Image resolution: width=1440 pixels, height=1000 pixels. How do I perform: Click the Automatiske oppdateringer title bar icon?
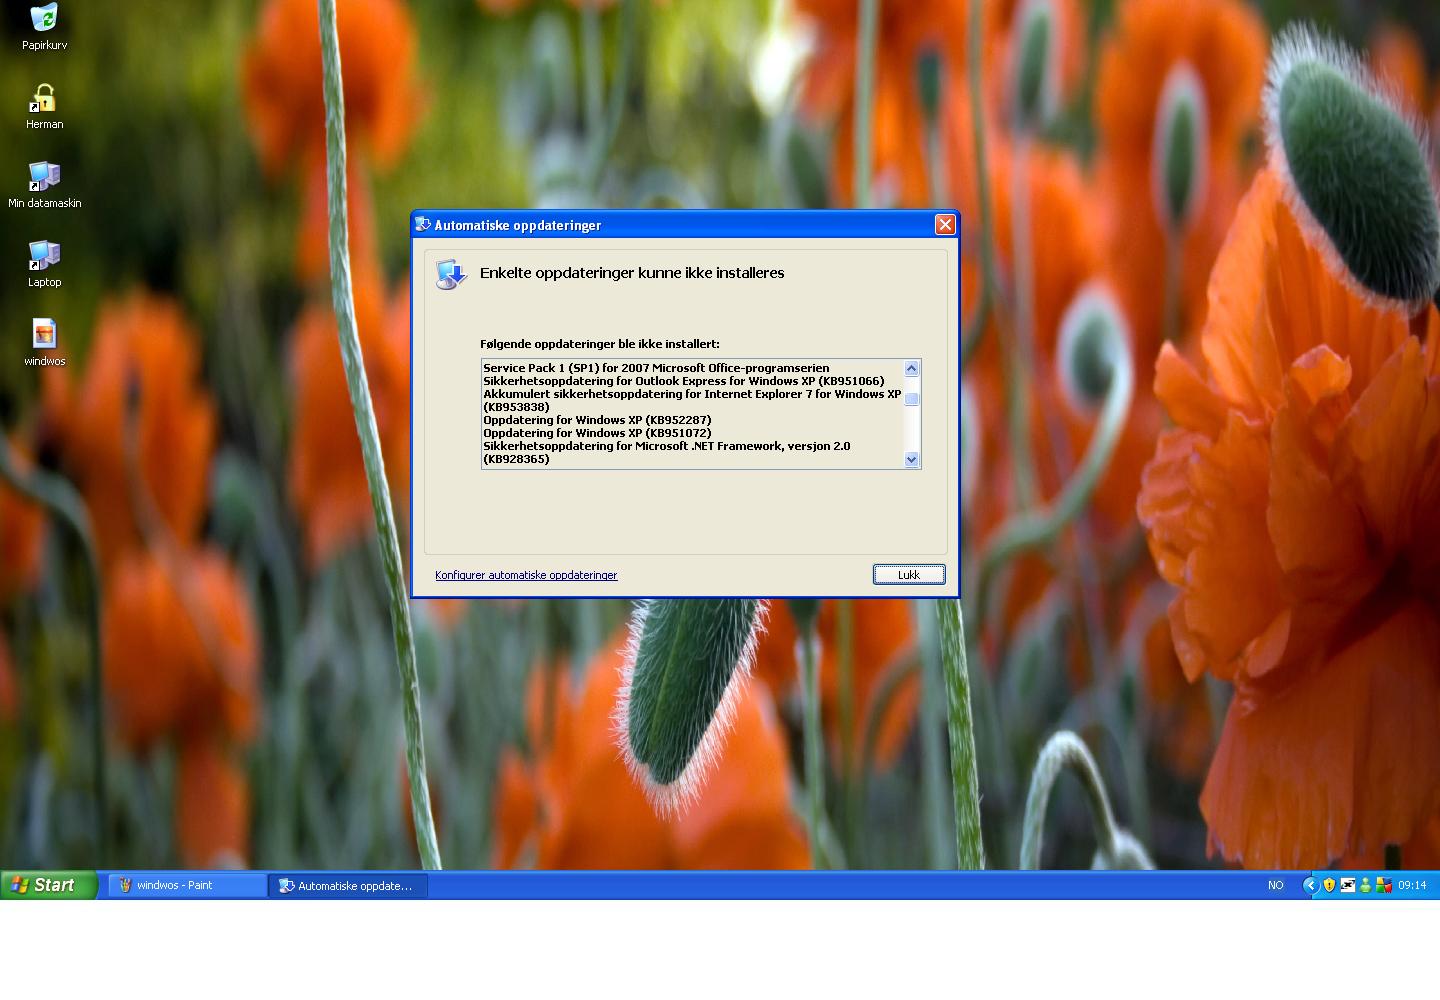pyautogui.click(x=423, y=225)
